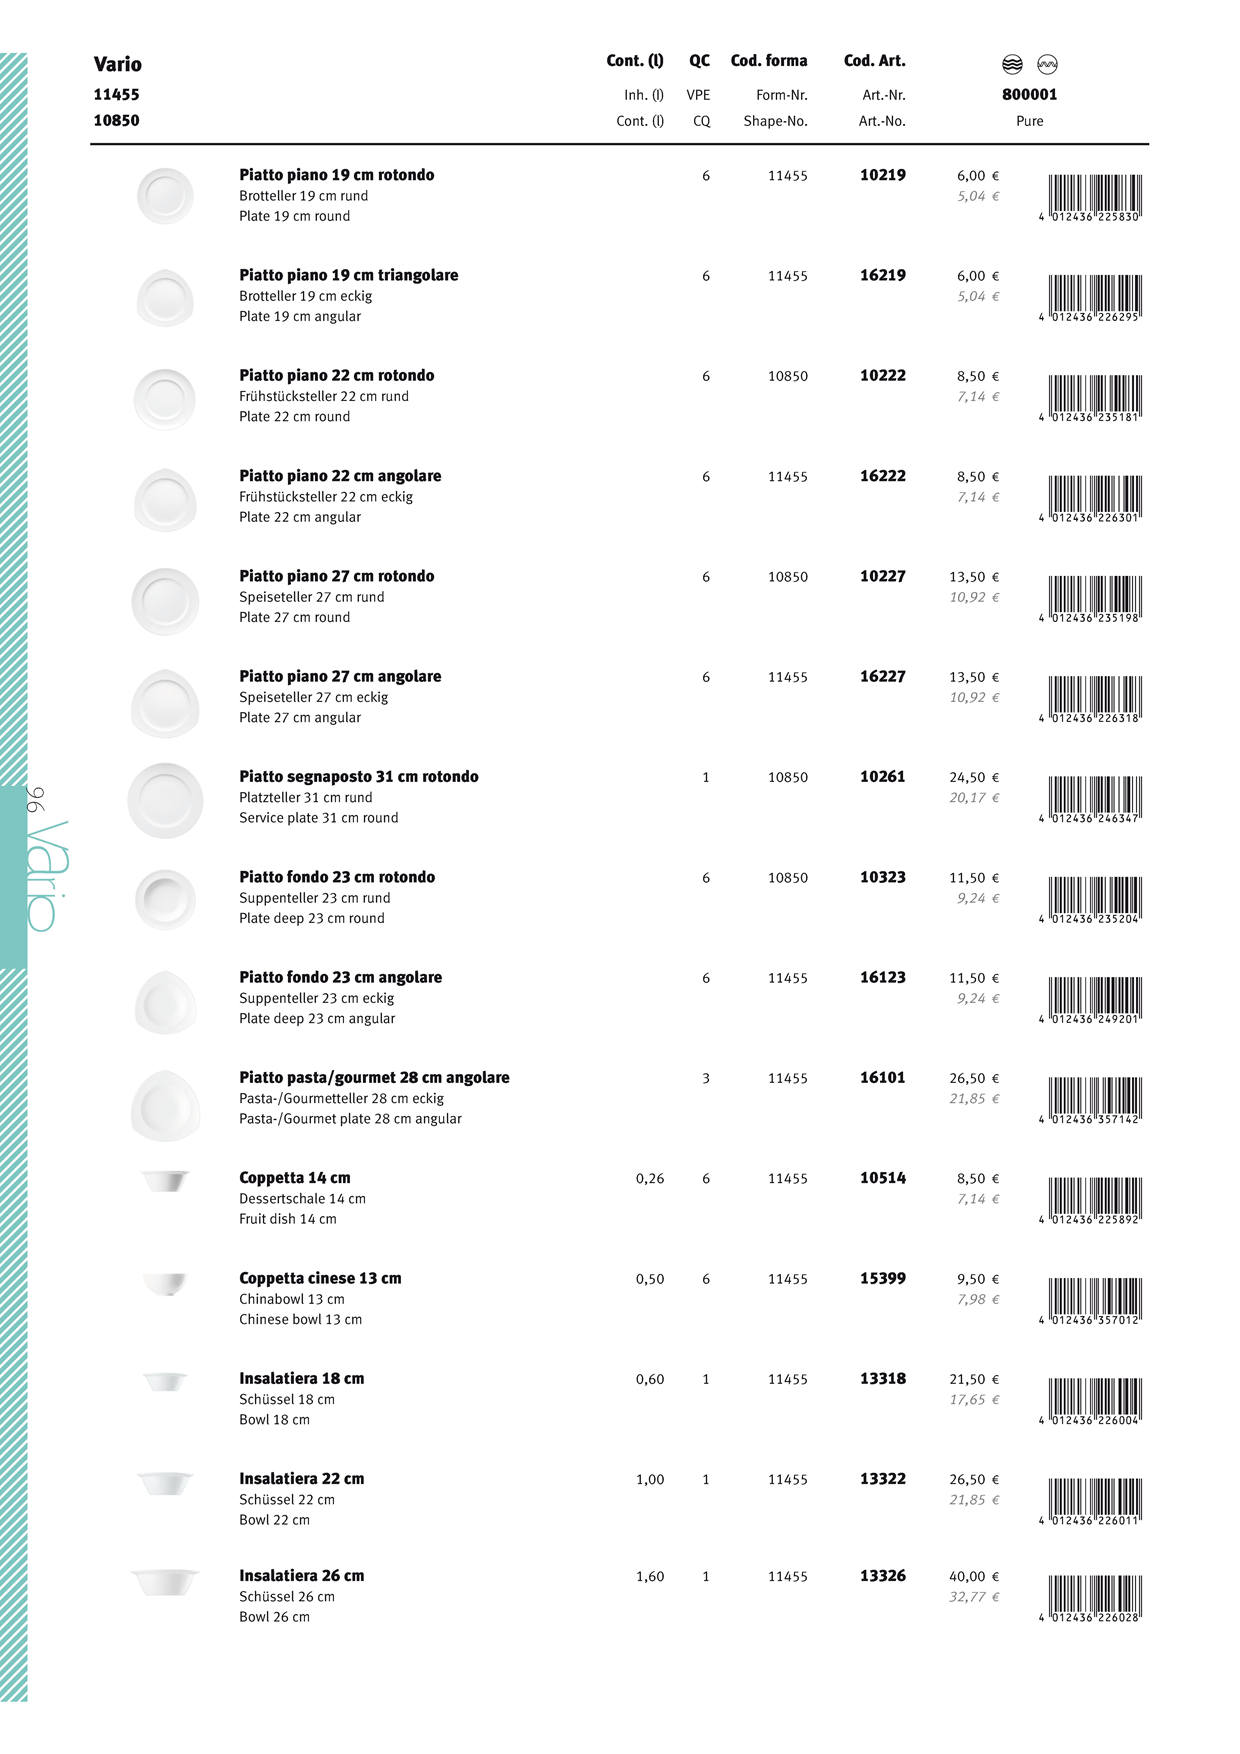Open the Piatto fondo 23 cm rotondo title
The width and height of the screenshot is (1240, 1754).
(x=337, y=877)
